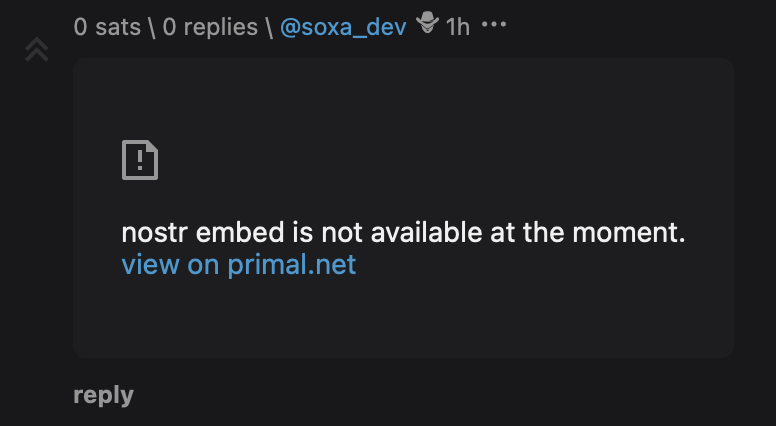Zap this comment using the upvote arrows

[37, 49]
